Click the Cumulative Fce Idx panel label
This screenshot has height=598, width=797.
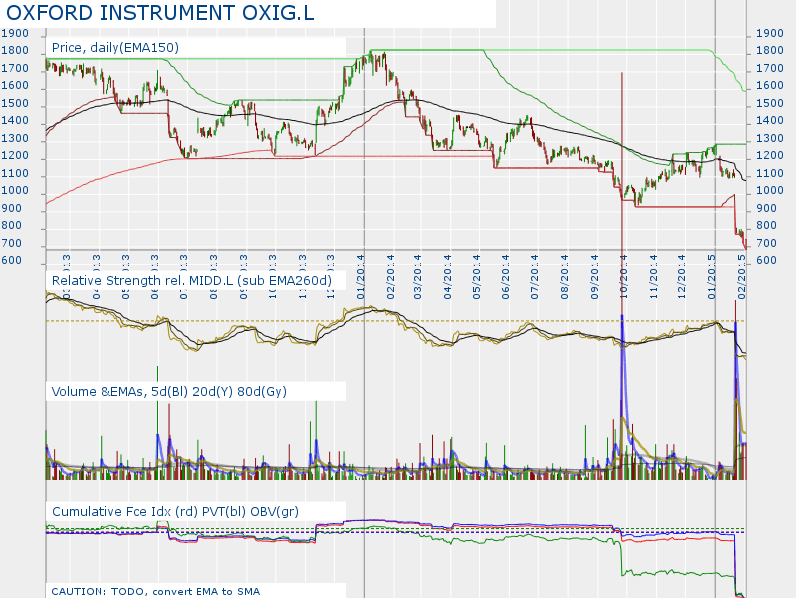[175, 512]
